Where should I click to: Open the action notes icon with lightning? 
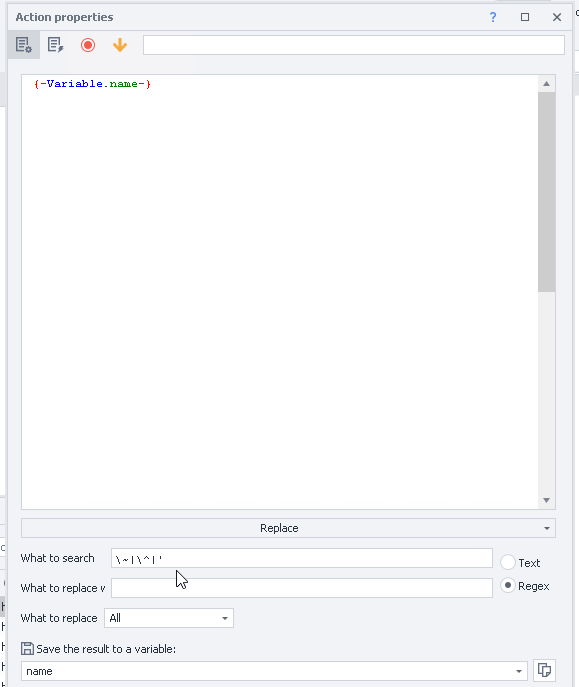pyautogui.click(x=56, y=45)
